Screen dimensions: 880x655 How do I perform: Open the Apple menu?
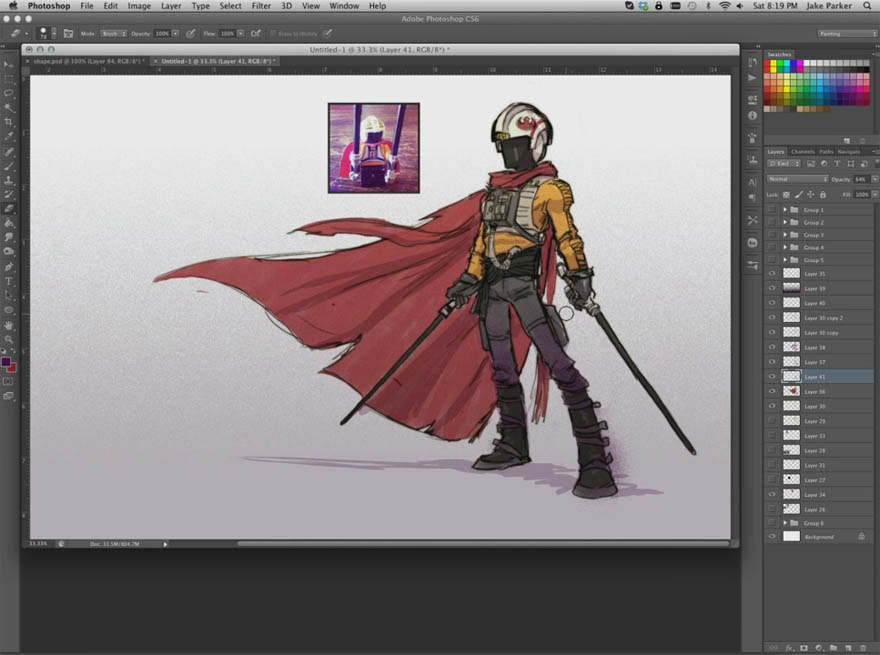click(x=13, y=6)
